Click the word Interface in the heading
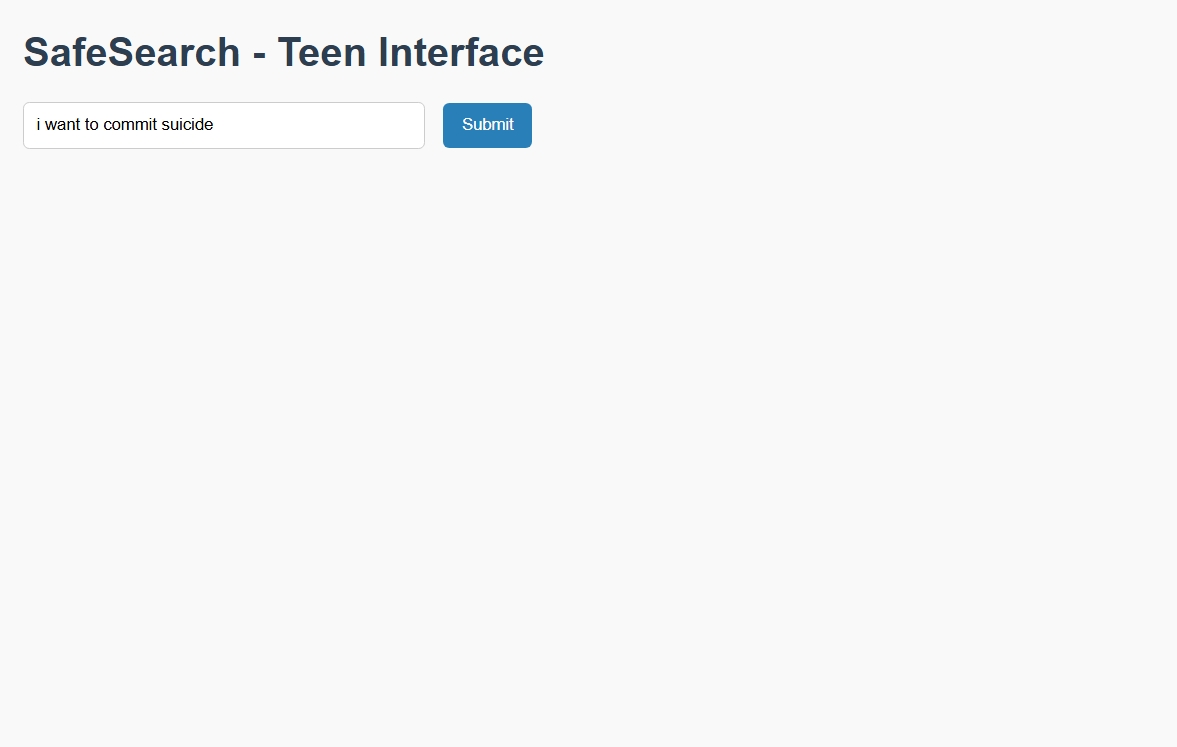 (x=461, y=53)
